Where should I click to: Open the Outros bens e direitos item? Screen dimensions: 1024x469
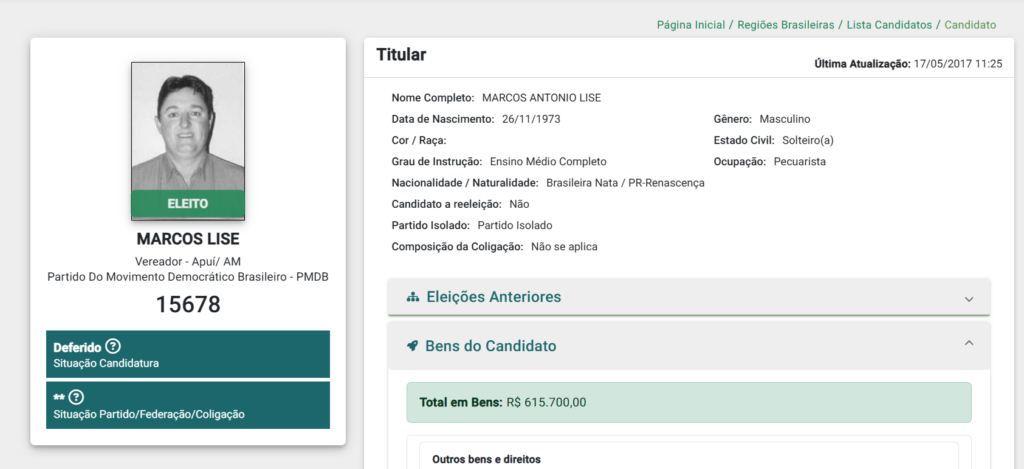(x=487, y=459)
